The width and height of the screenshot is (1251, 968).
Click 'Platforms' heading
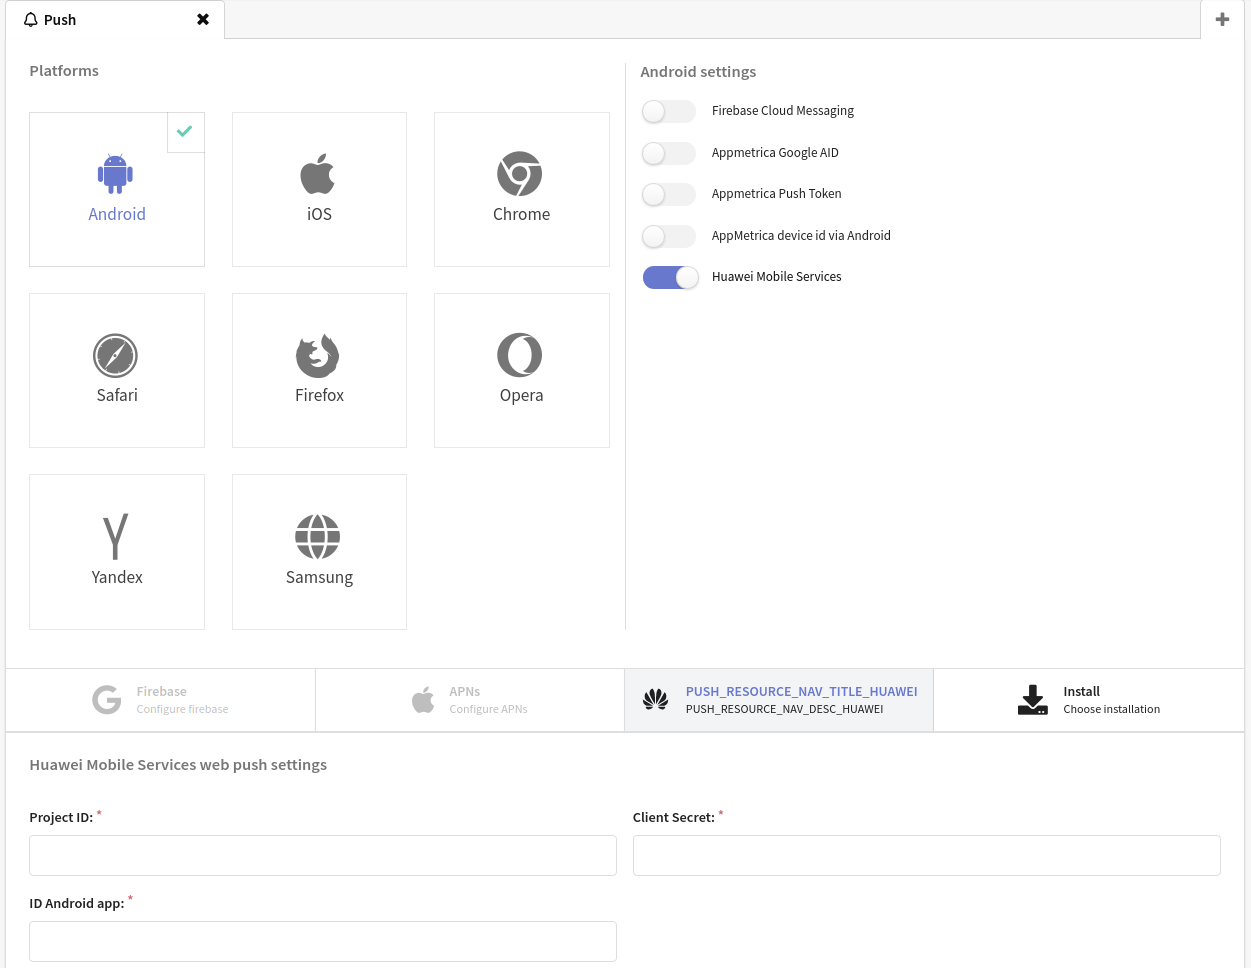[x=64, y=71]
